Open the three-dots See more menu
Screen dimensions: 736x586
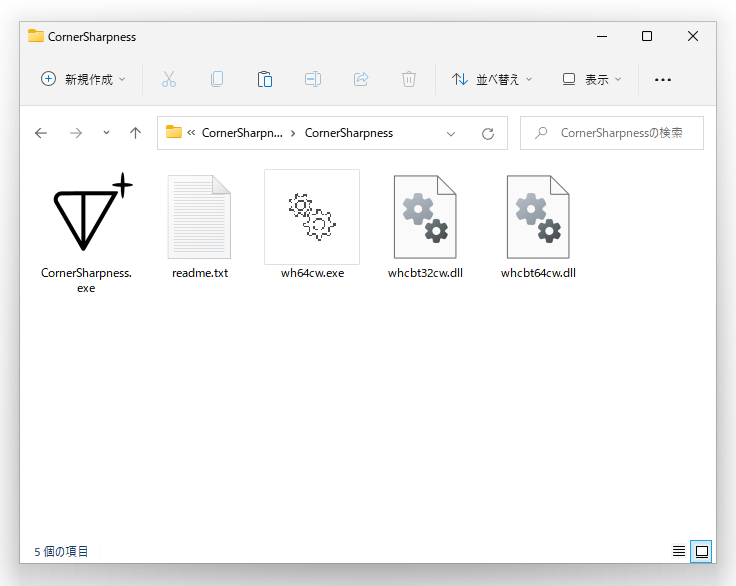pyautogui.click(x=663, y=80)
